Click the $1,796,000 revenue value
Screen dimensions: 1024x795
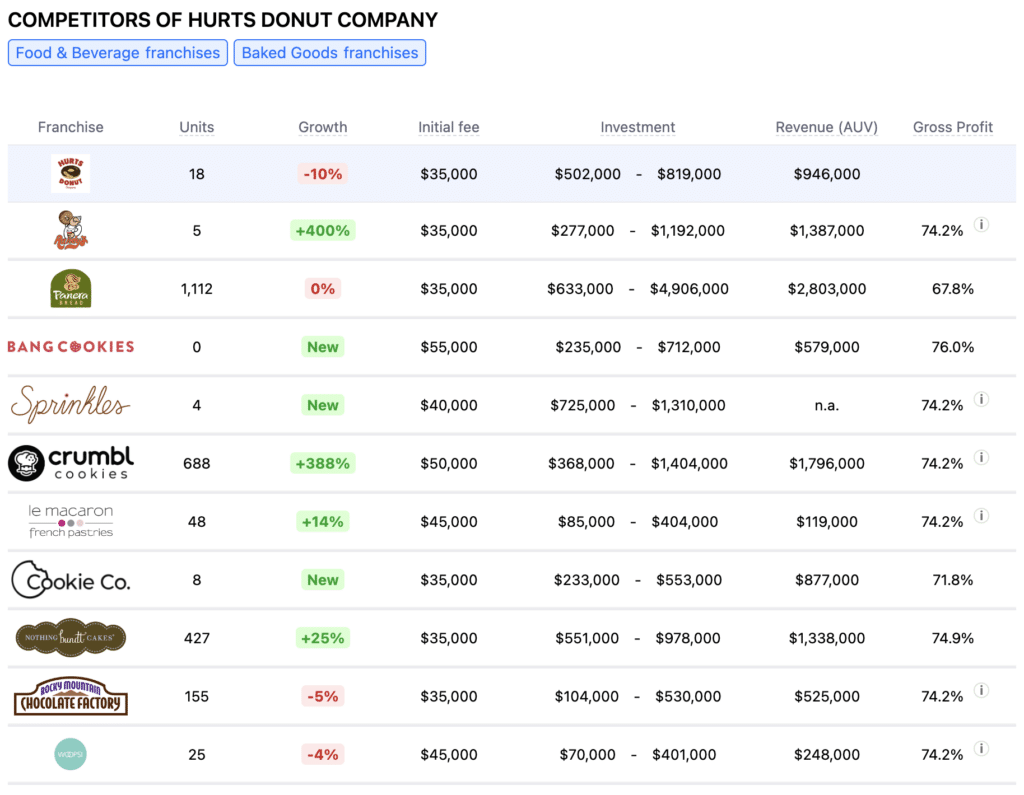827,463
